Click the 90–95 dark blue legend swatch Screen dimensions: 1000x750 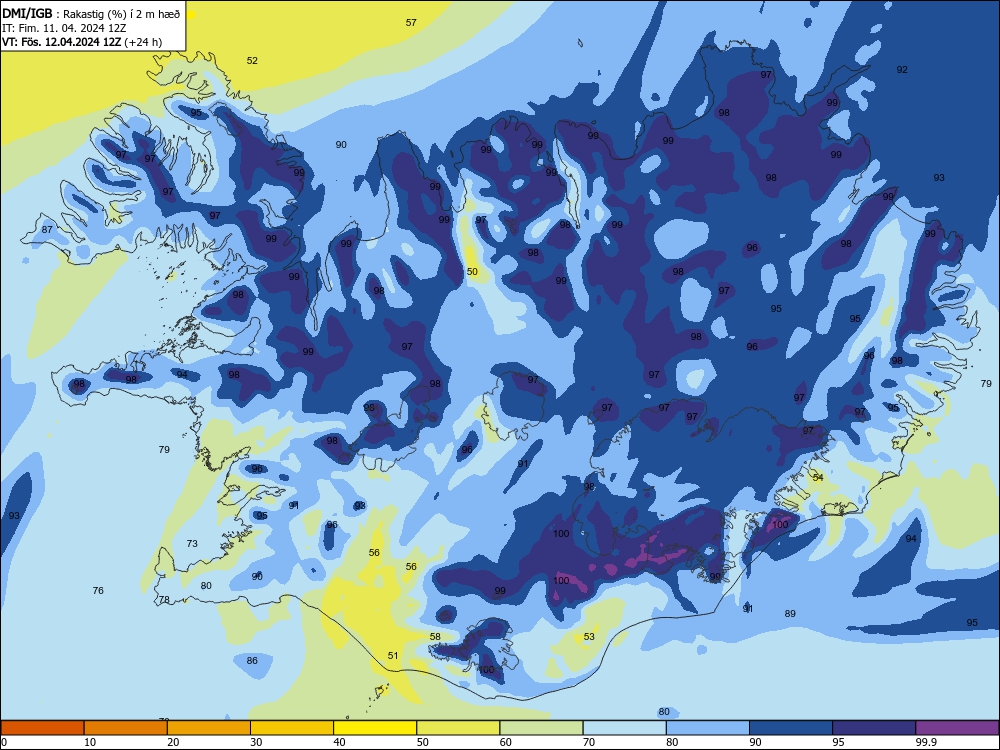(x=791, y=728)
